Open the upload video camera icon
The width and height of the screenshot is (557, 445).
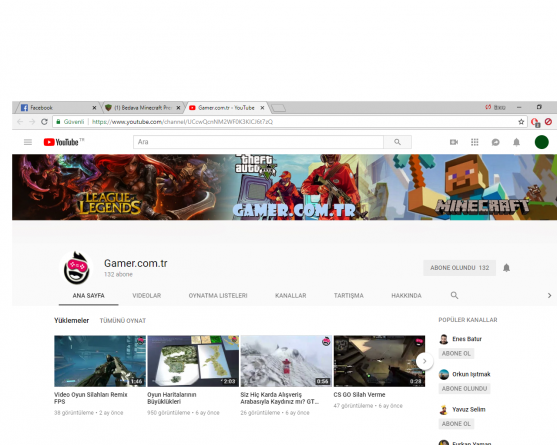tap(454, 142)
